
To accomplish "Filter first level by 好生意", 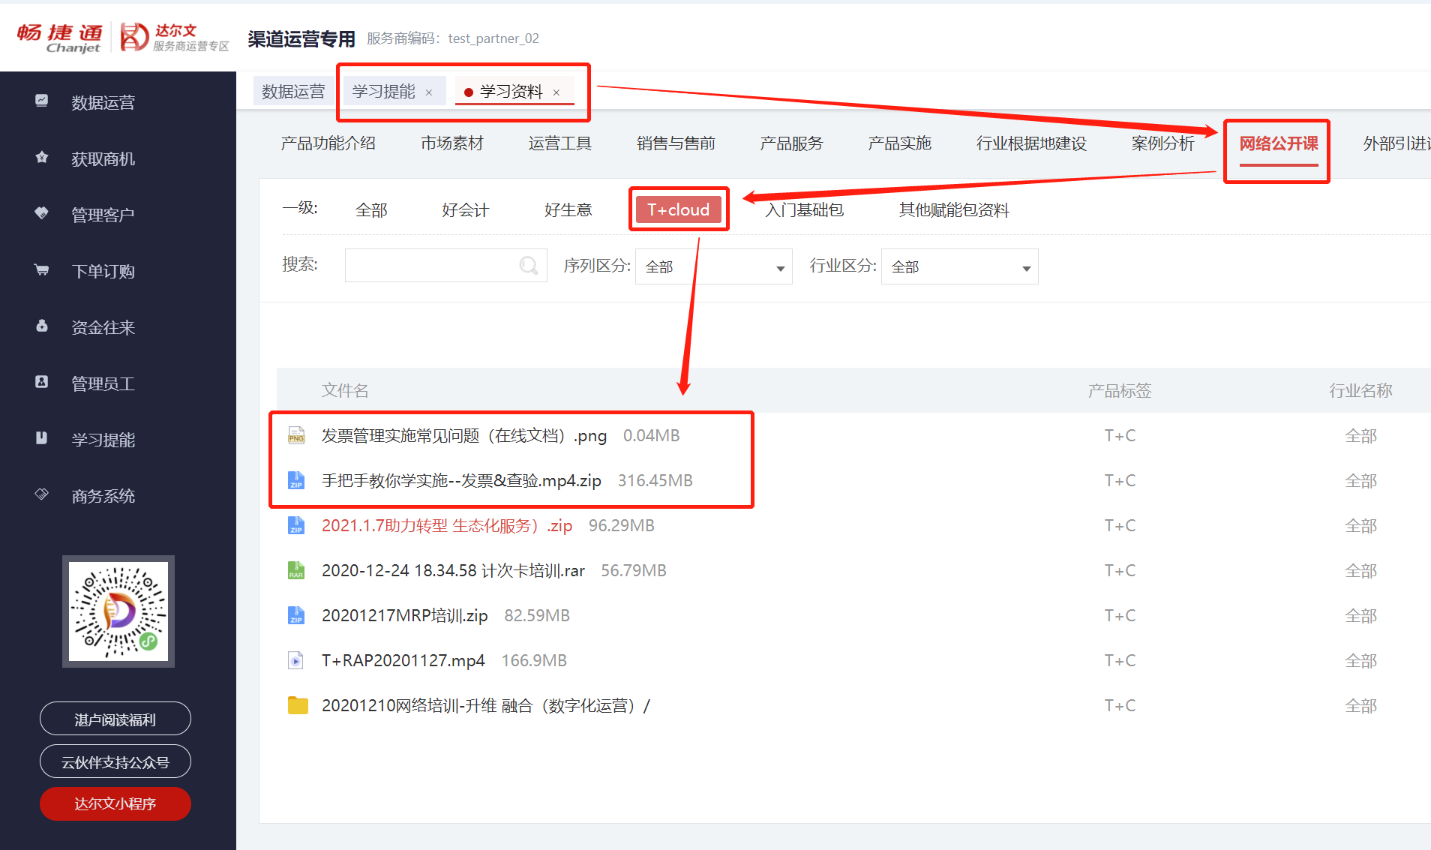I will tap(568, 210).
